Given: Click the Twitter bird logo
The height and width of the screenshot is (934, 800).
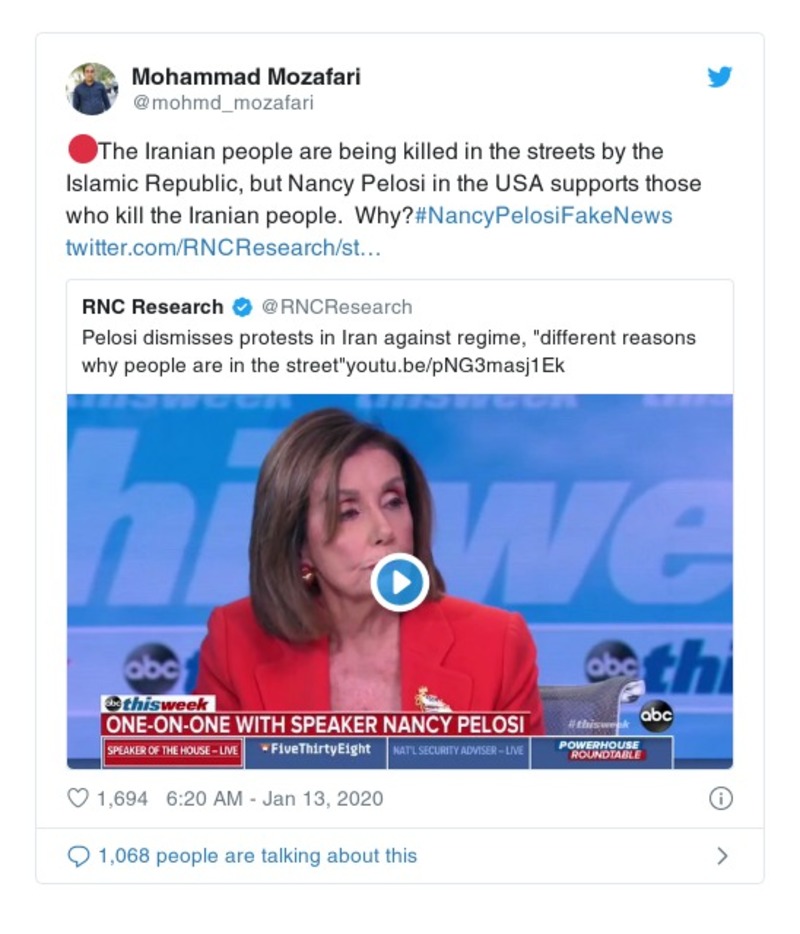Looking at the screenshot, I should [720, 77].
